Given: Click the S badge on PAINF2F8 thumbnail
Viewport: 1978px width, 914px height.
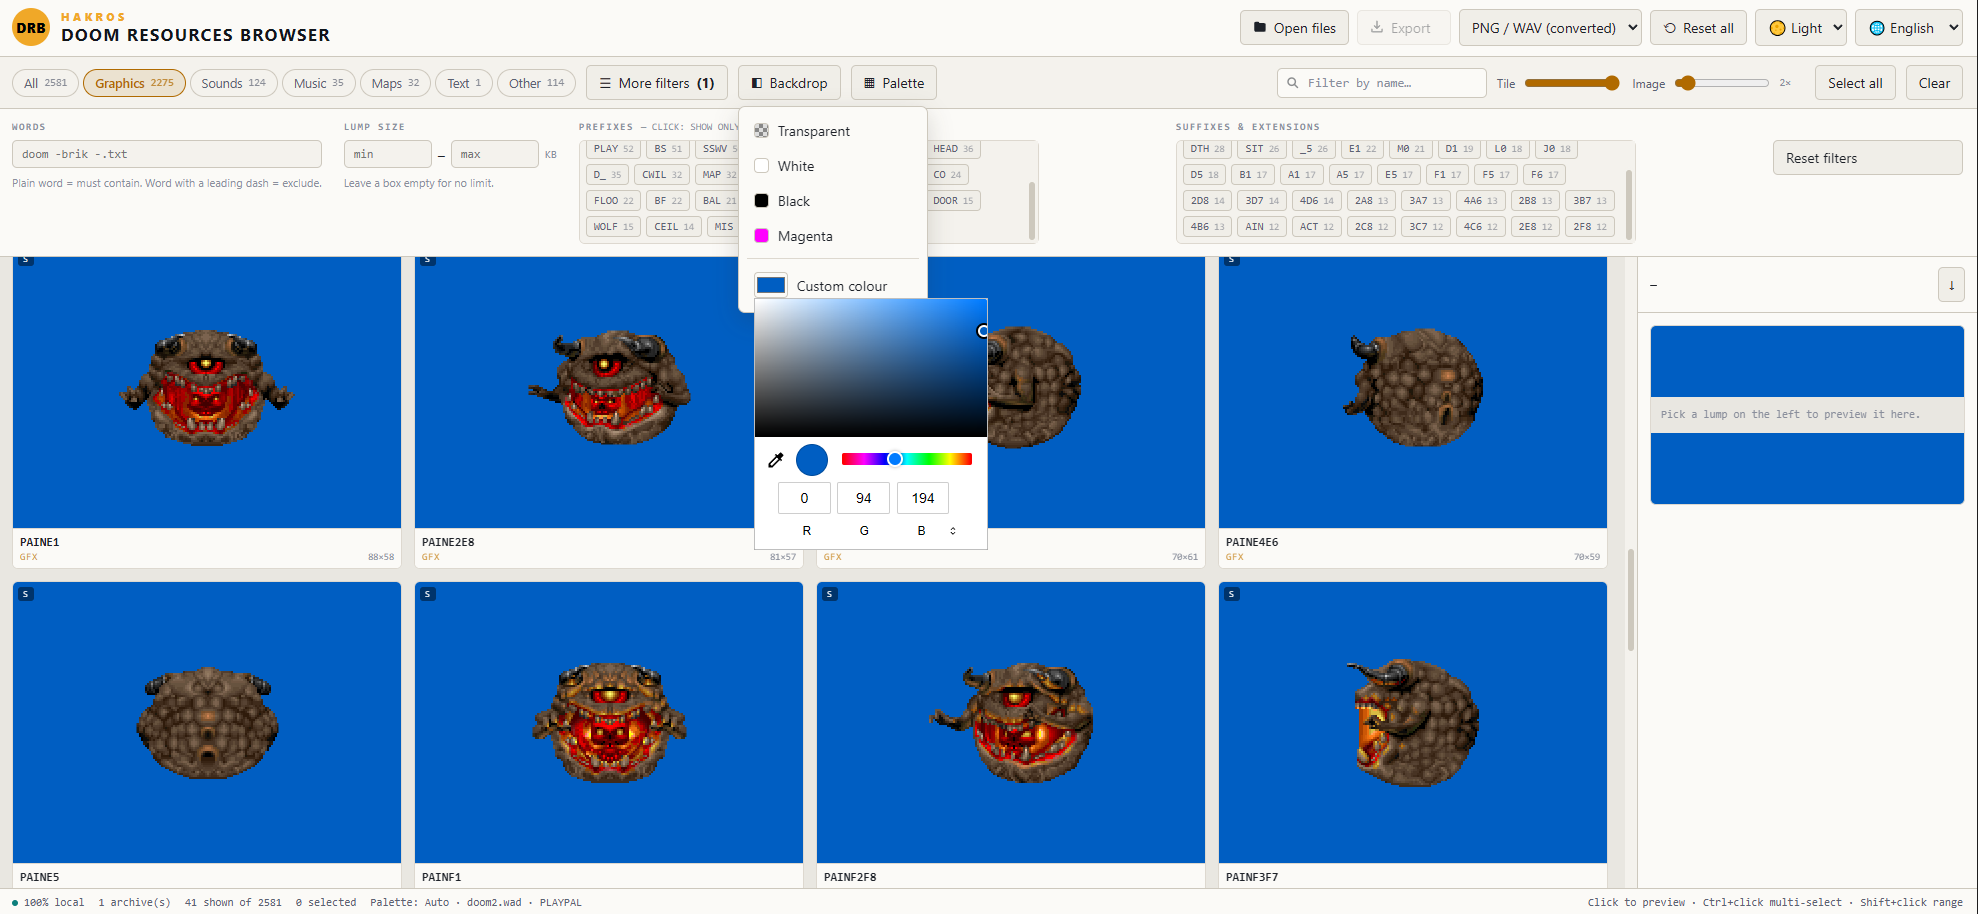Looking at the screenshot, I should 830,594.
